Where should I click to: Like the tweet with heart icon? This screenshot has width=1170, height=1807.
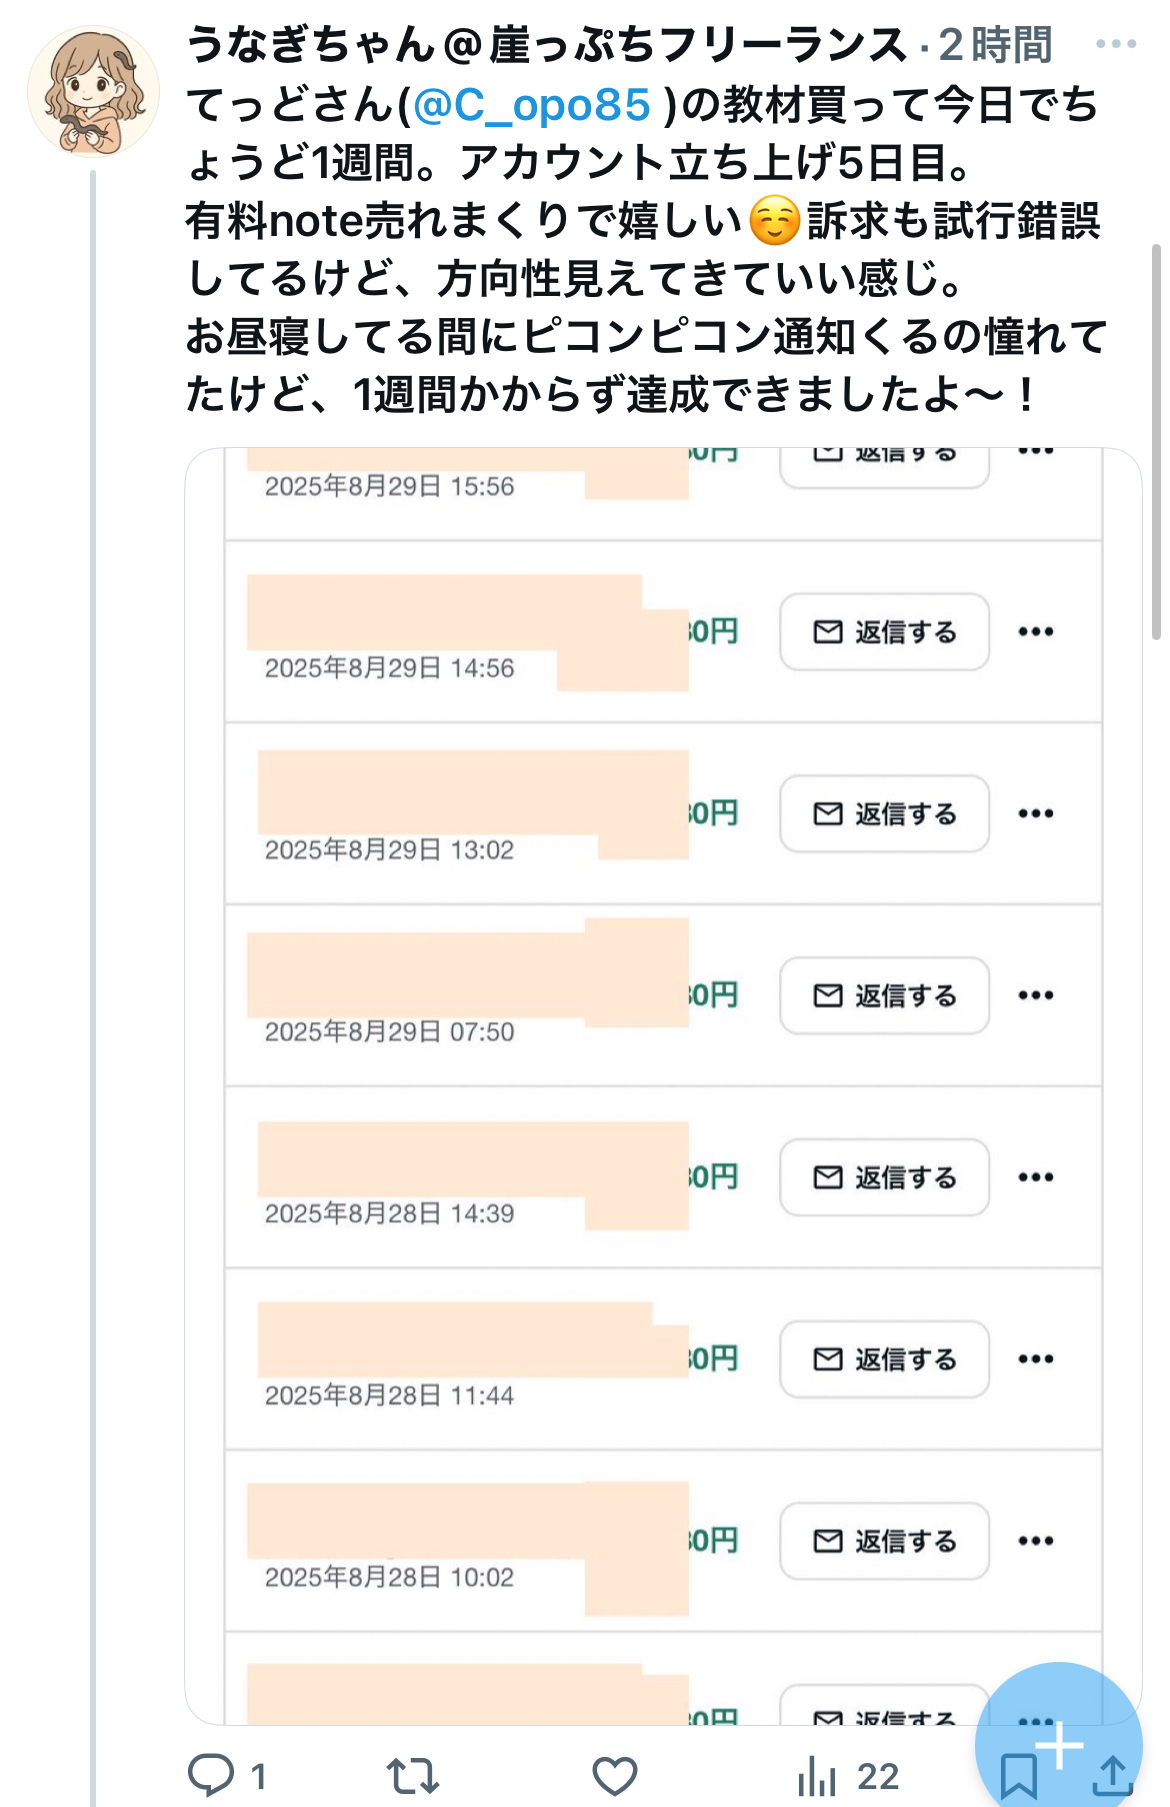[x=614, y=1775]
